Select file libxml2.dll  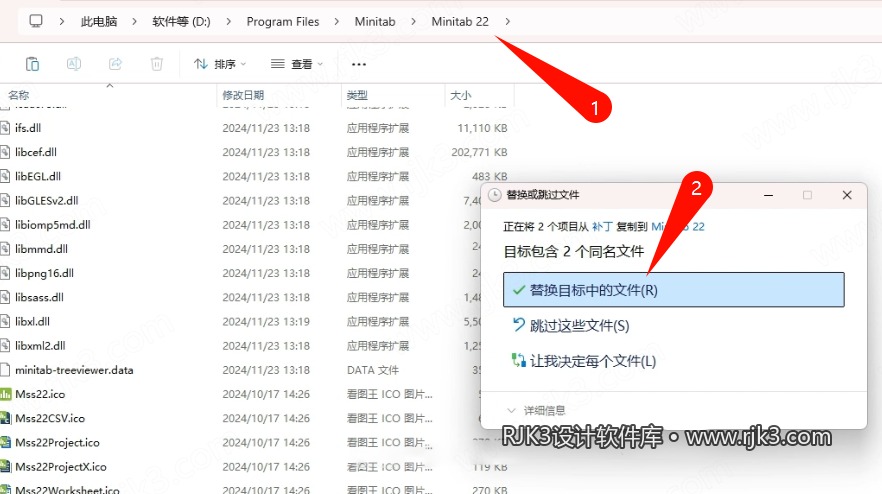(x=40, y=345)
